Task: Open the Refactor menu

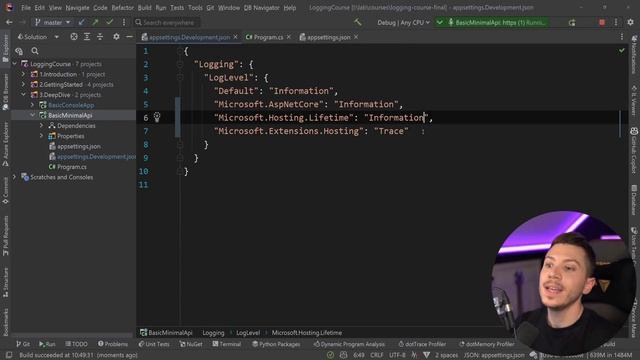Action: tap(122, 8)
